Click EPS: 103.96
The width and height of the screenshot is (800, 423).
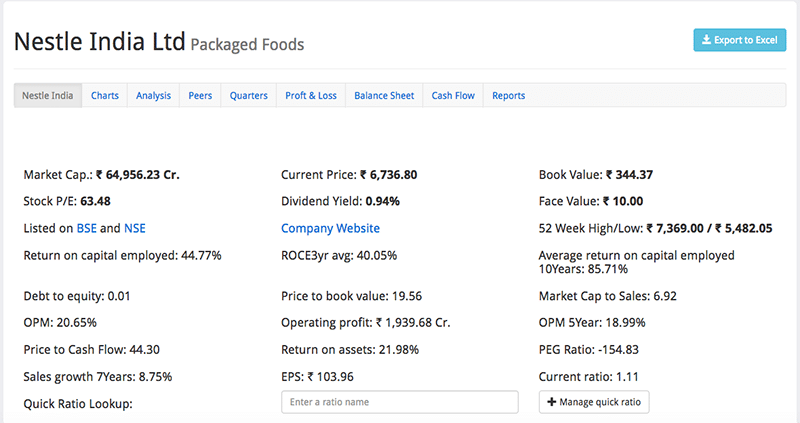[x=317, y=377]
